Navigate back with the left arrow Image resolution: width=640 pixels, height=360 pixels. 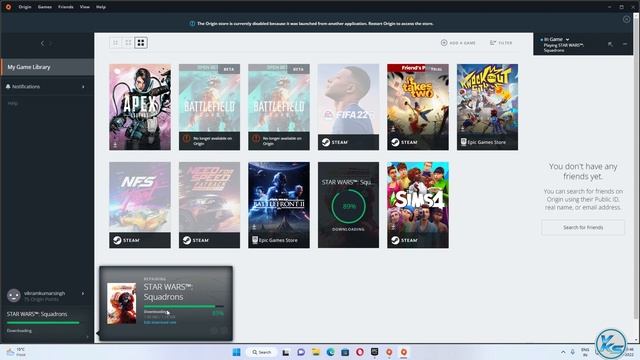pos(42,43)
